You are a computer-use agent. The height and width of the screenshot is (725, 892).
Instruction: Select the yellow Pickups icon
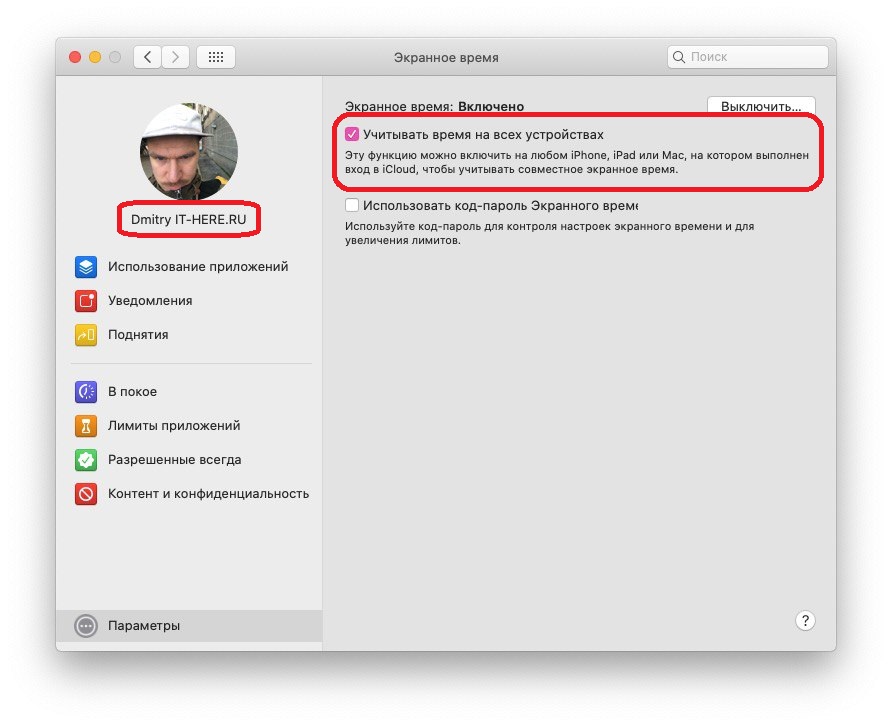coord(86,335)
